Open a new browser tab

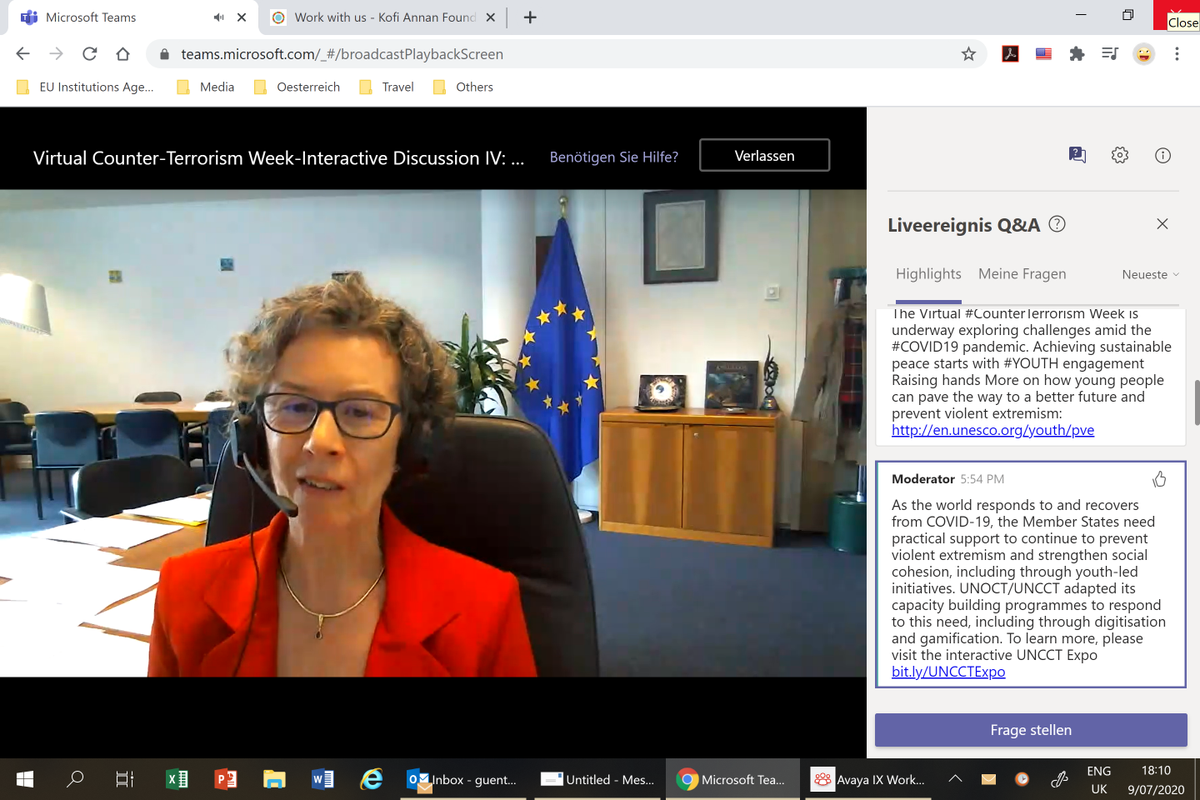tap(530, 17)
